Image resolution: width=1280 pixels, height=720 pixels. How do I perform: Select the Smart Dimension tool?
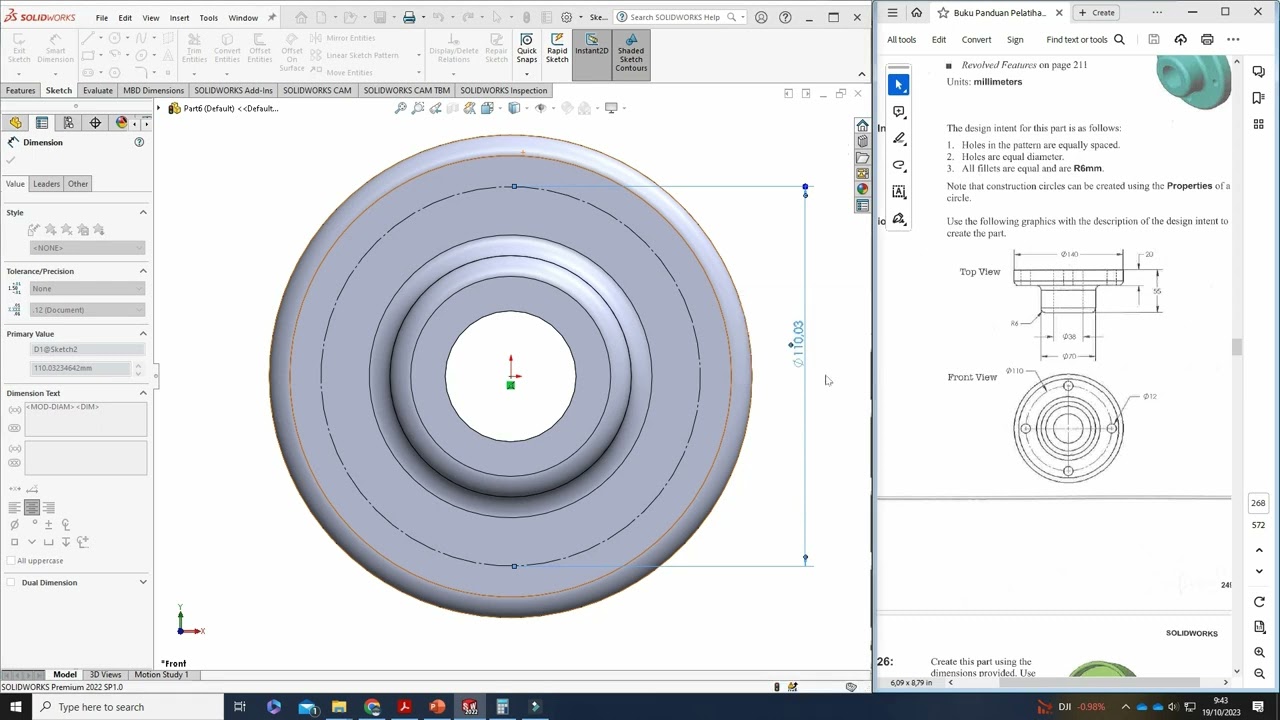coord(55,48)
